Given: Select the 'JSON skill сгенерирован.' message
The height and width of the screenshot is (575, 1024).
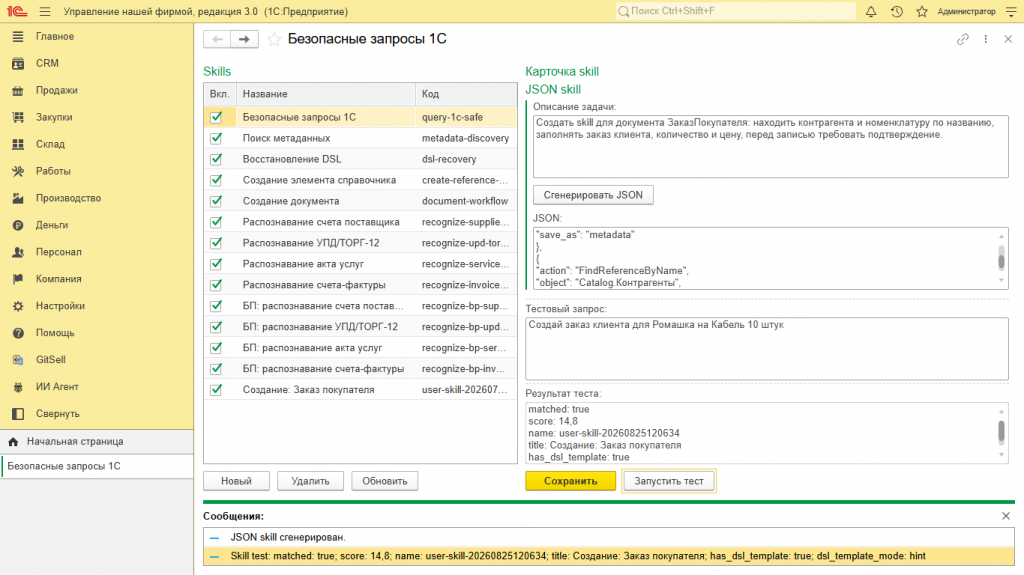Looking at the screenshot, I should (609, 537).
